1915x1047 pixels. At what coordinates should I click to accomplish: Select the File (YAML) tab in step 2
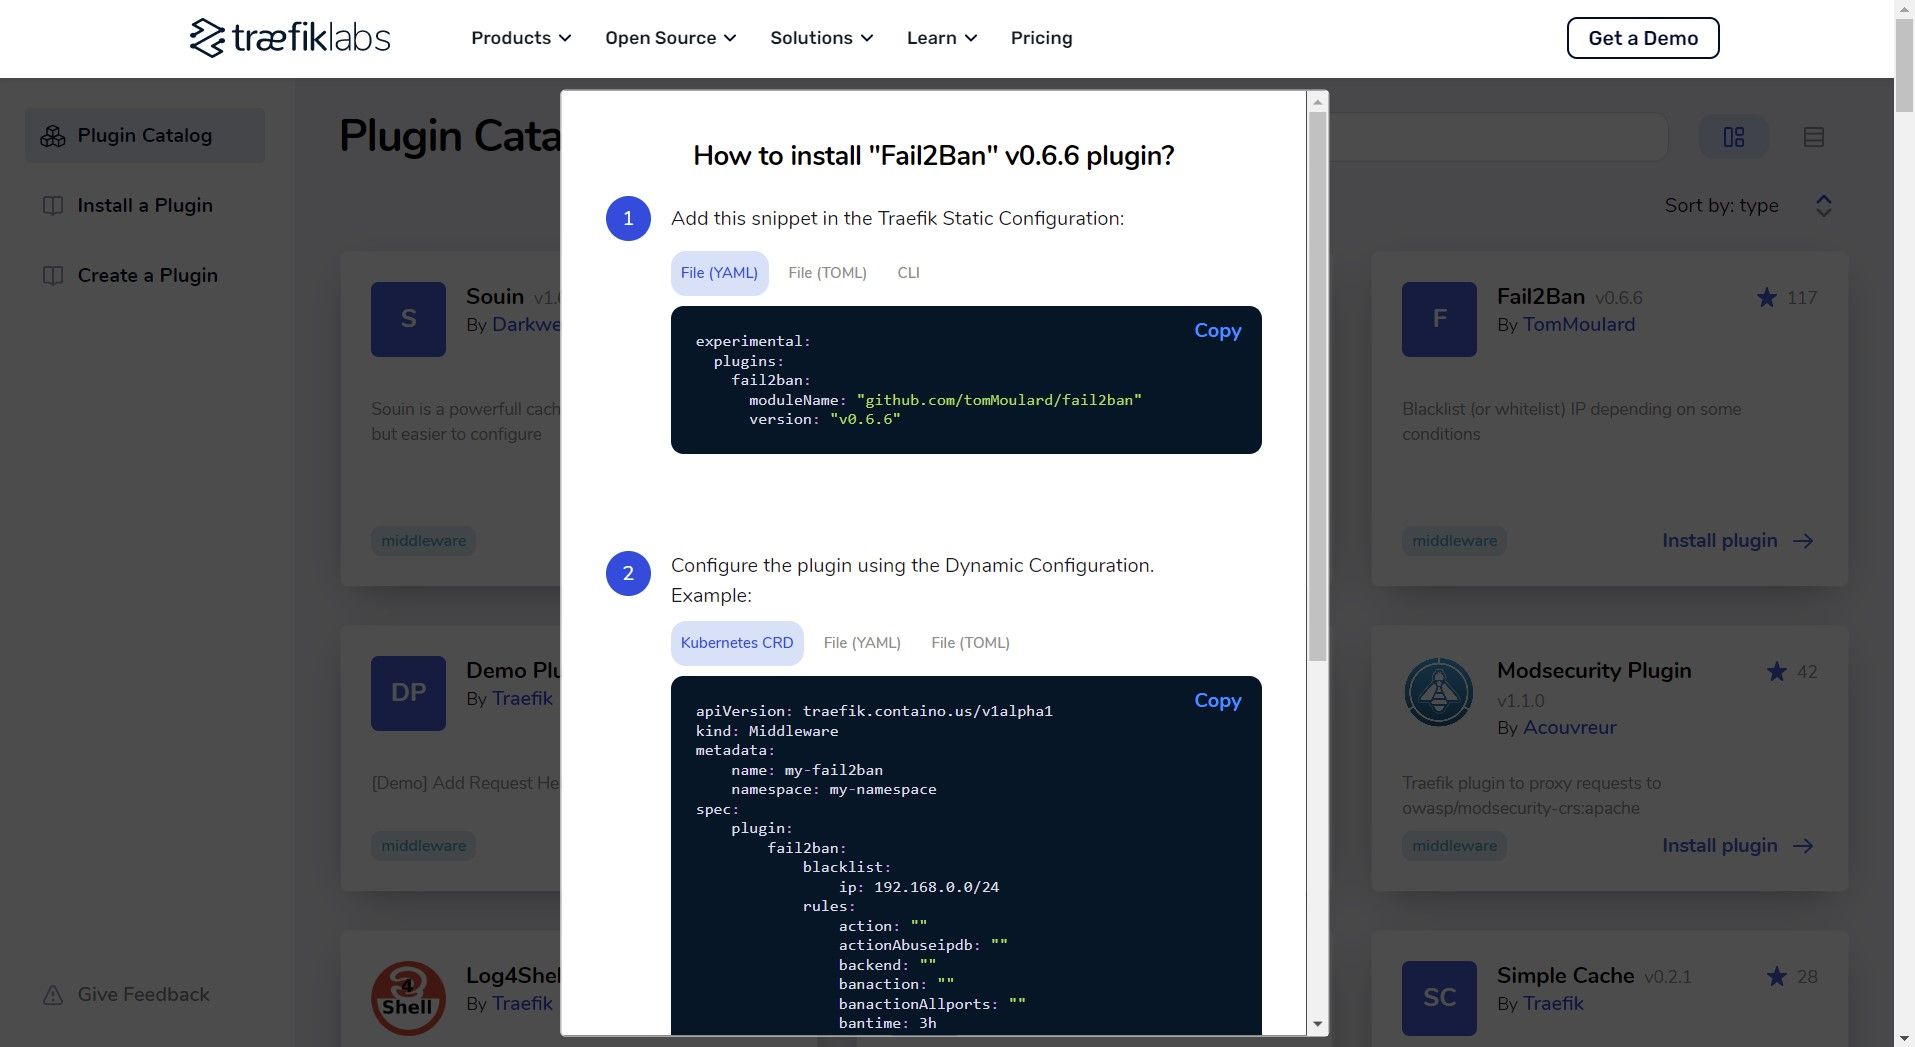(x=862, y=643)
